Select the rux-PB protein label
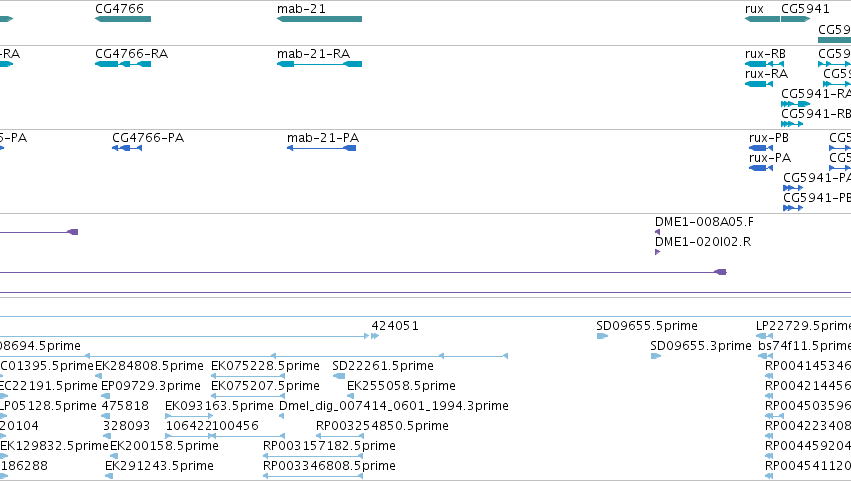This screenshot has height=481, width=851. pyautogui.click(x=769, y=138)
